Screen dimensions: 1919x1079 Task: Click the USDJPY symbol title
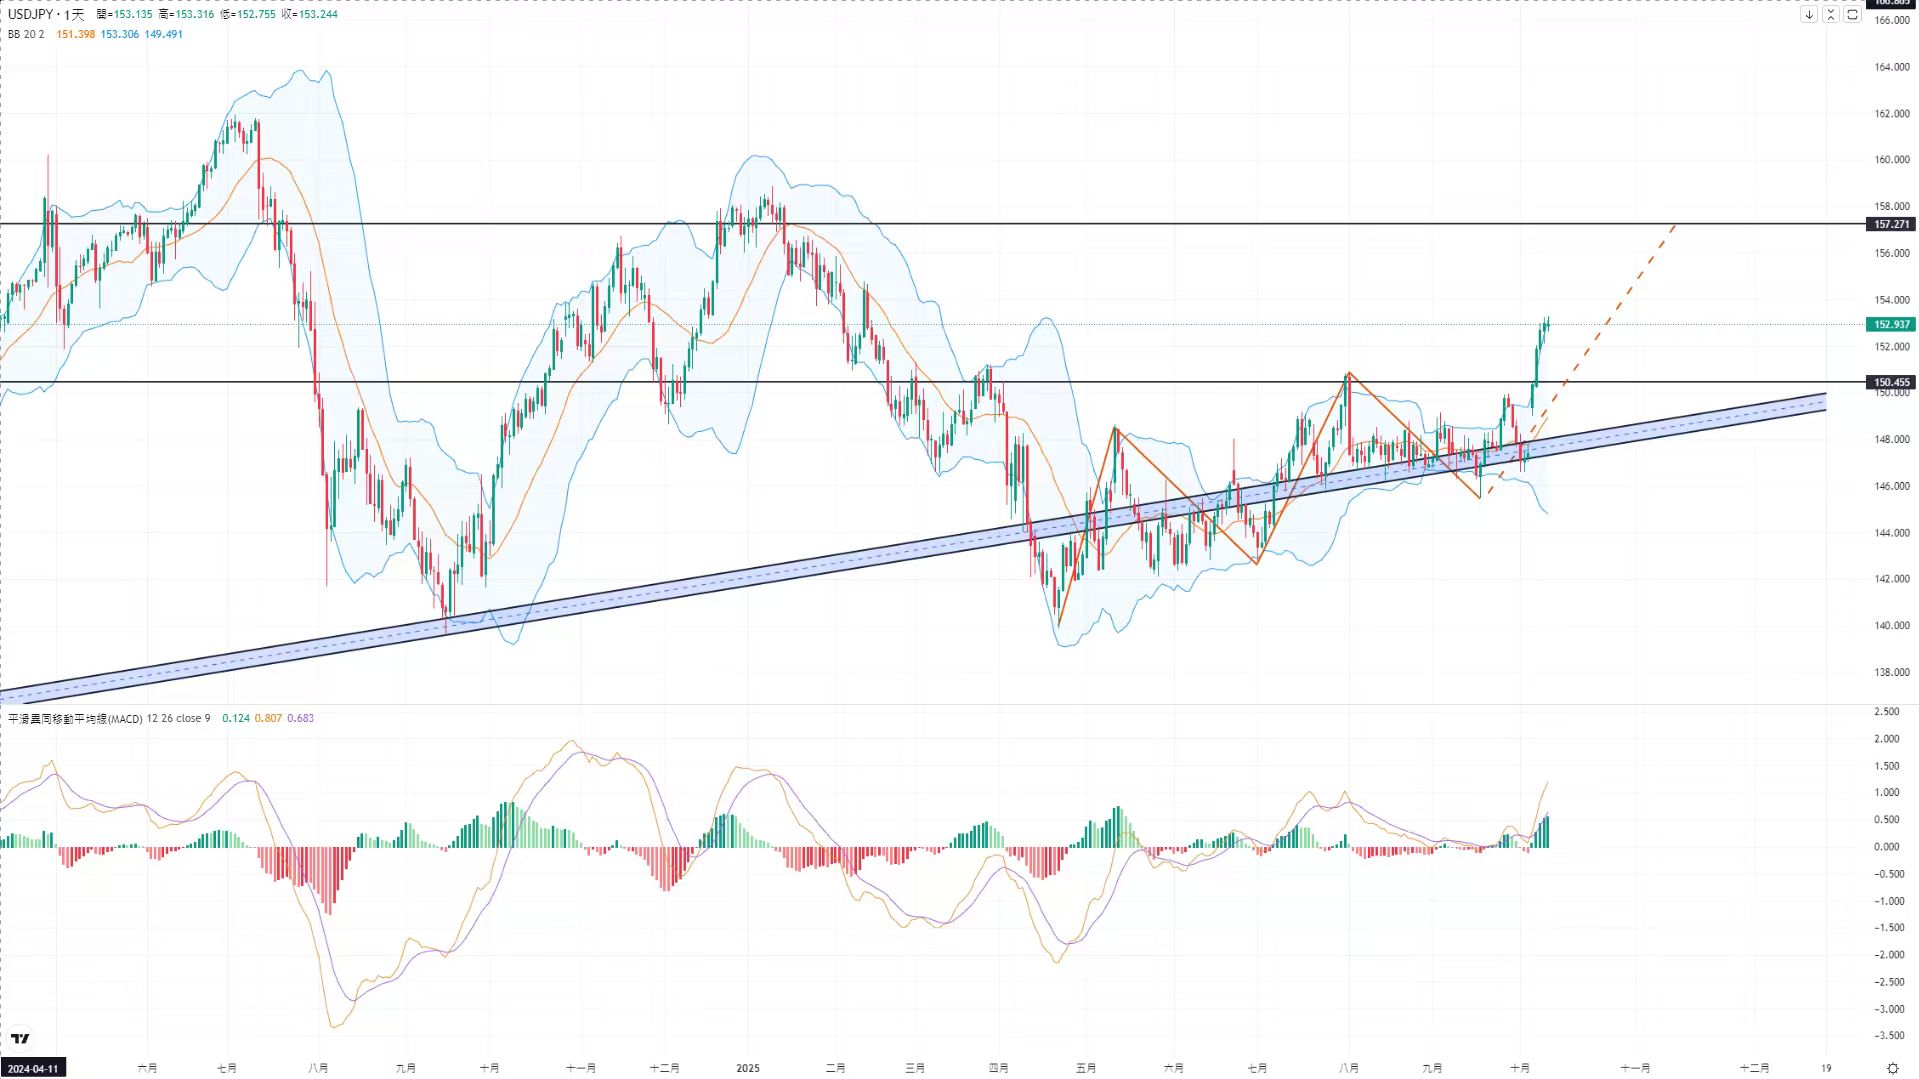[31, 15]
